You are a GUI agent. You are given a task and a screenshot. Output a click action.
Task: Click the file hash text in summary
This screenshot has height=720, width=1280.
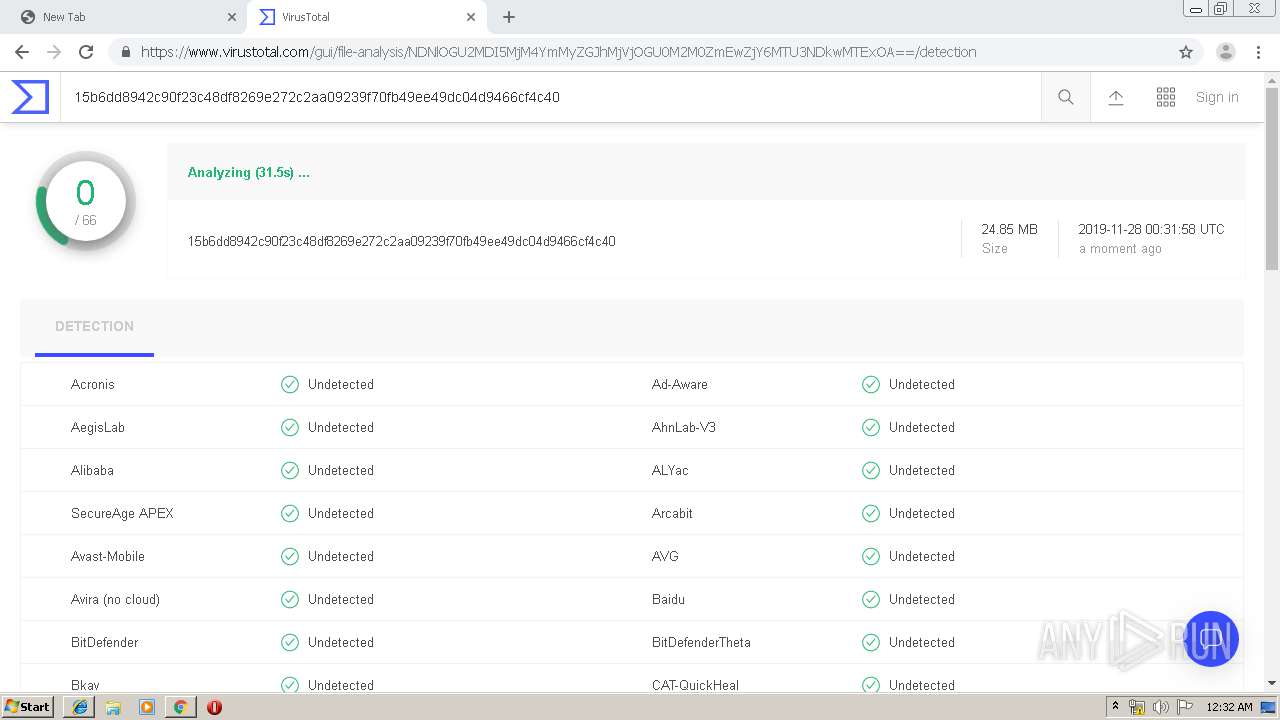point(401,241)
